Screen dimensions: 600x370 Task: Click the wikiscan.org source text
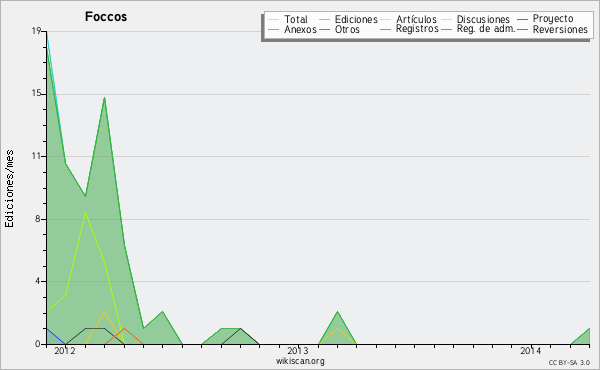(x=300, y=361)
